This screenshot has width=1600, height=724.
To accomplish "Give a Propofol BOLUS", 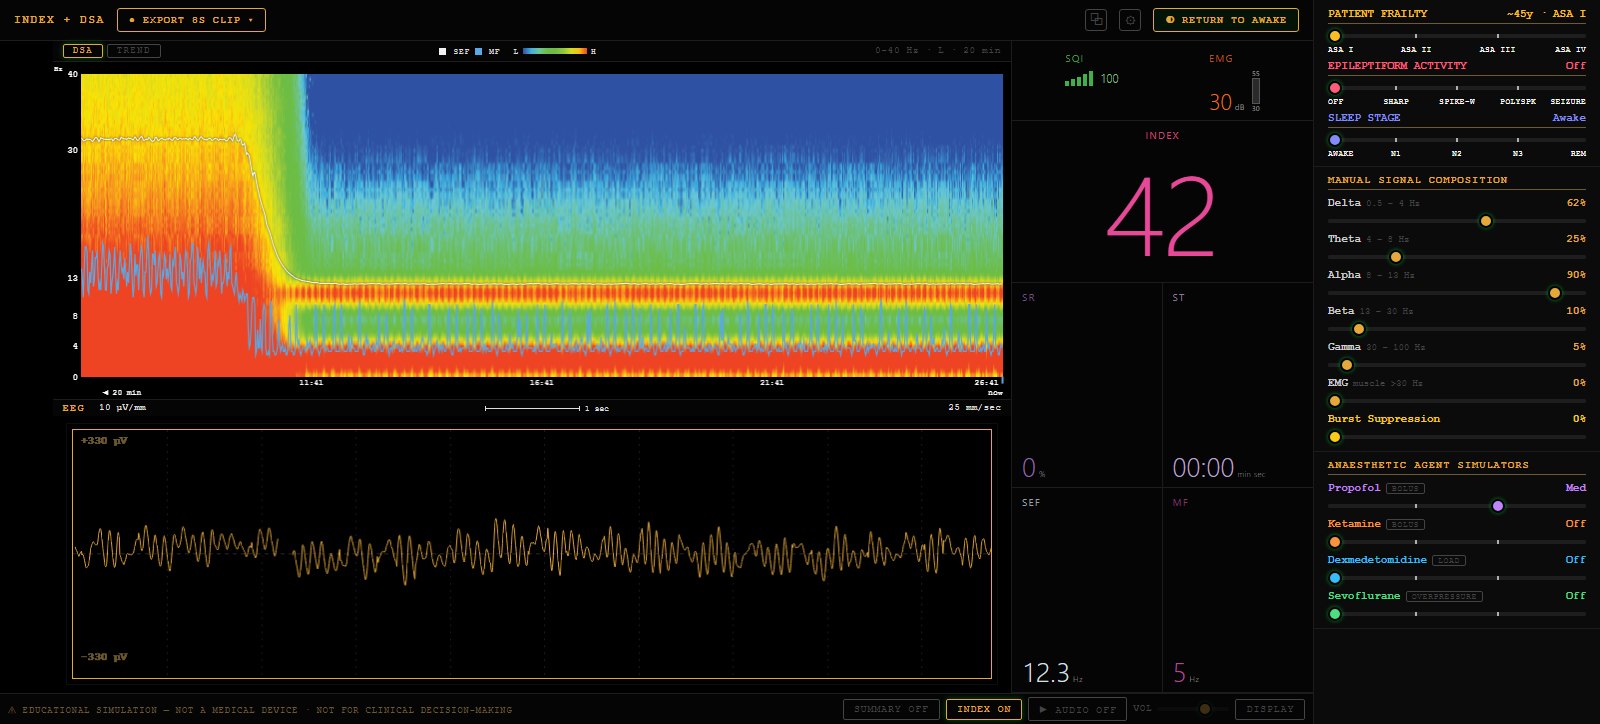I will pos(1405,488).
